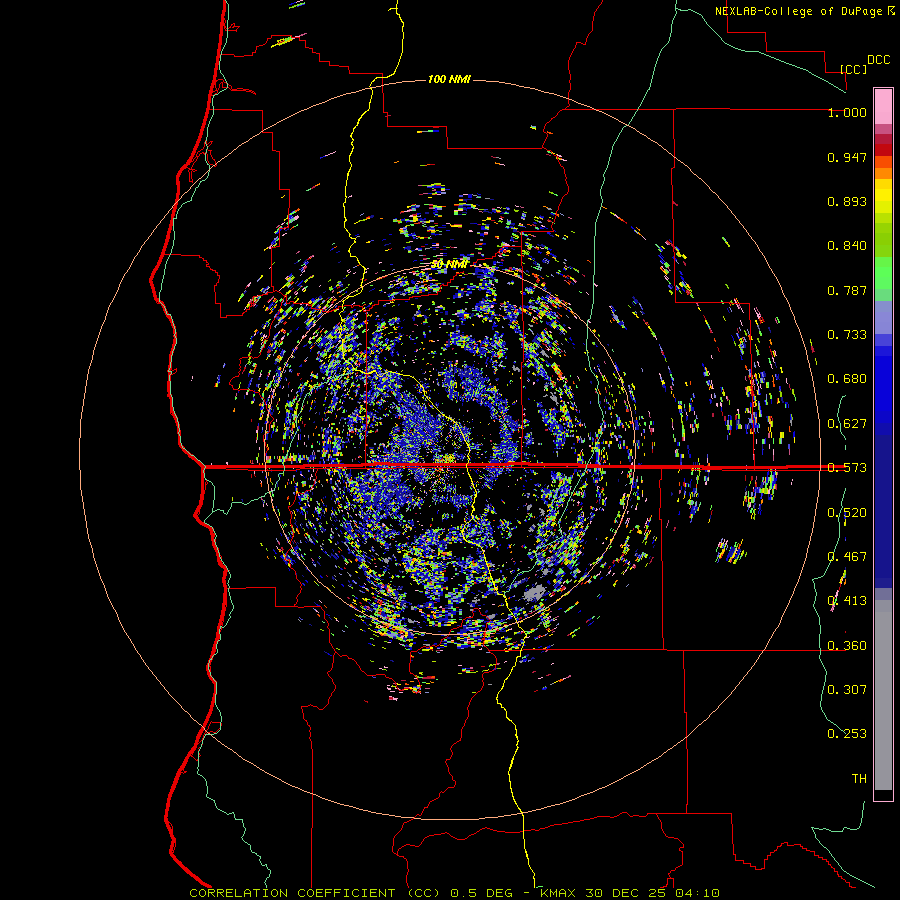
Task: Select the 0.840 scale value
Action: [847, 246]
